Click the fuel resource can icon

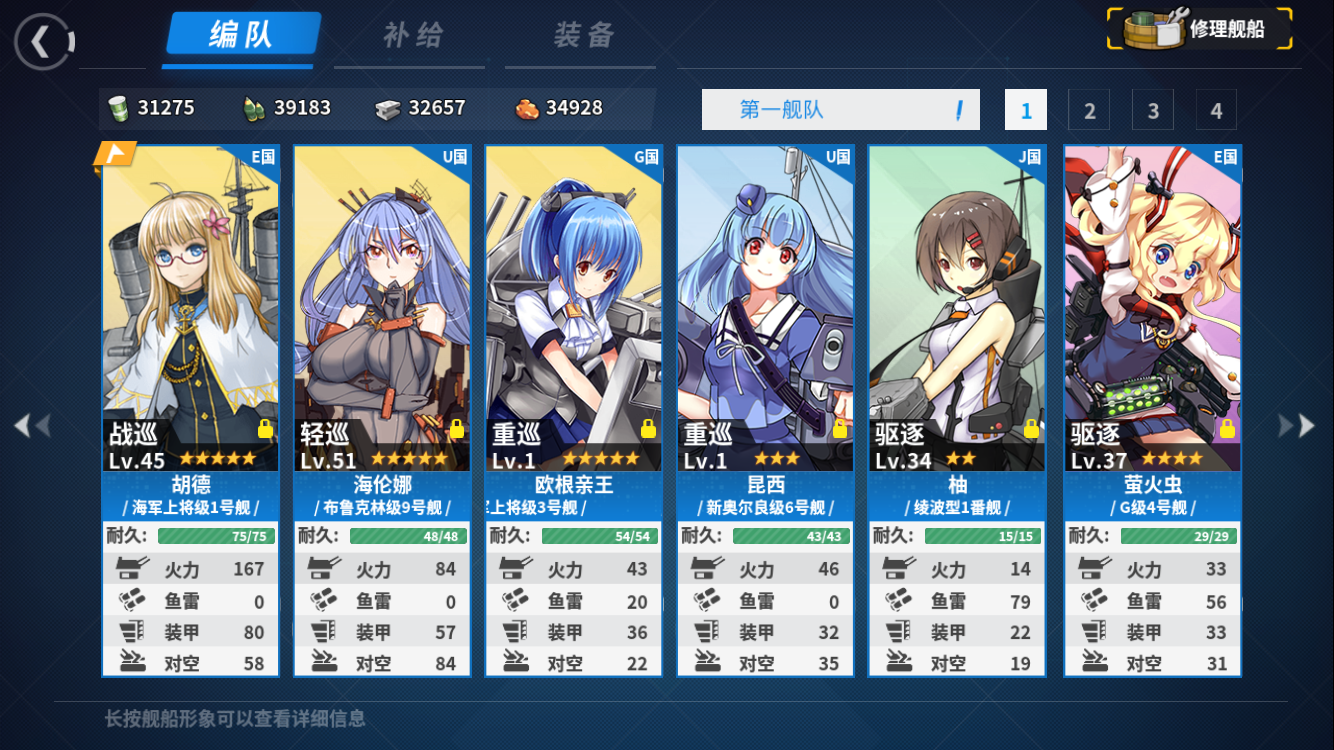click(118, 108)
